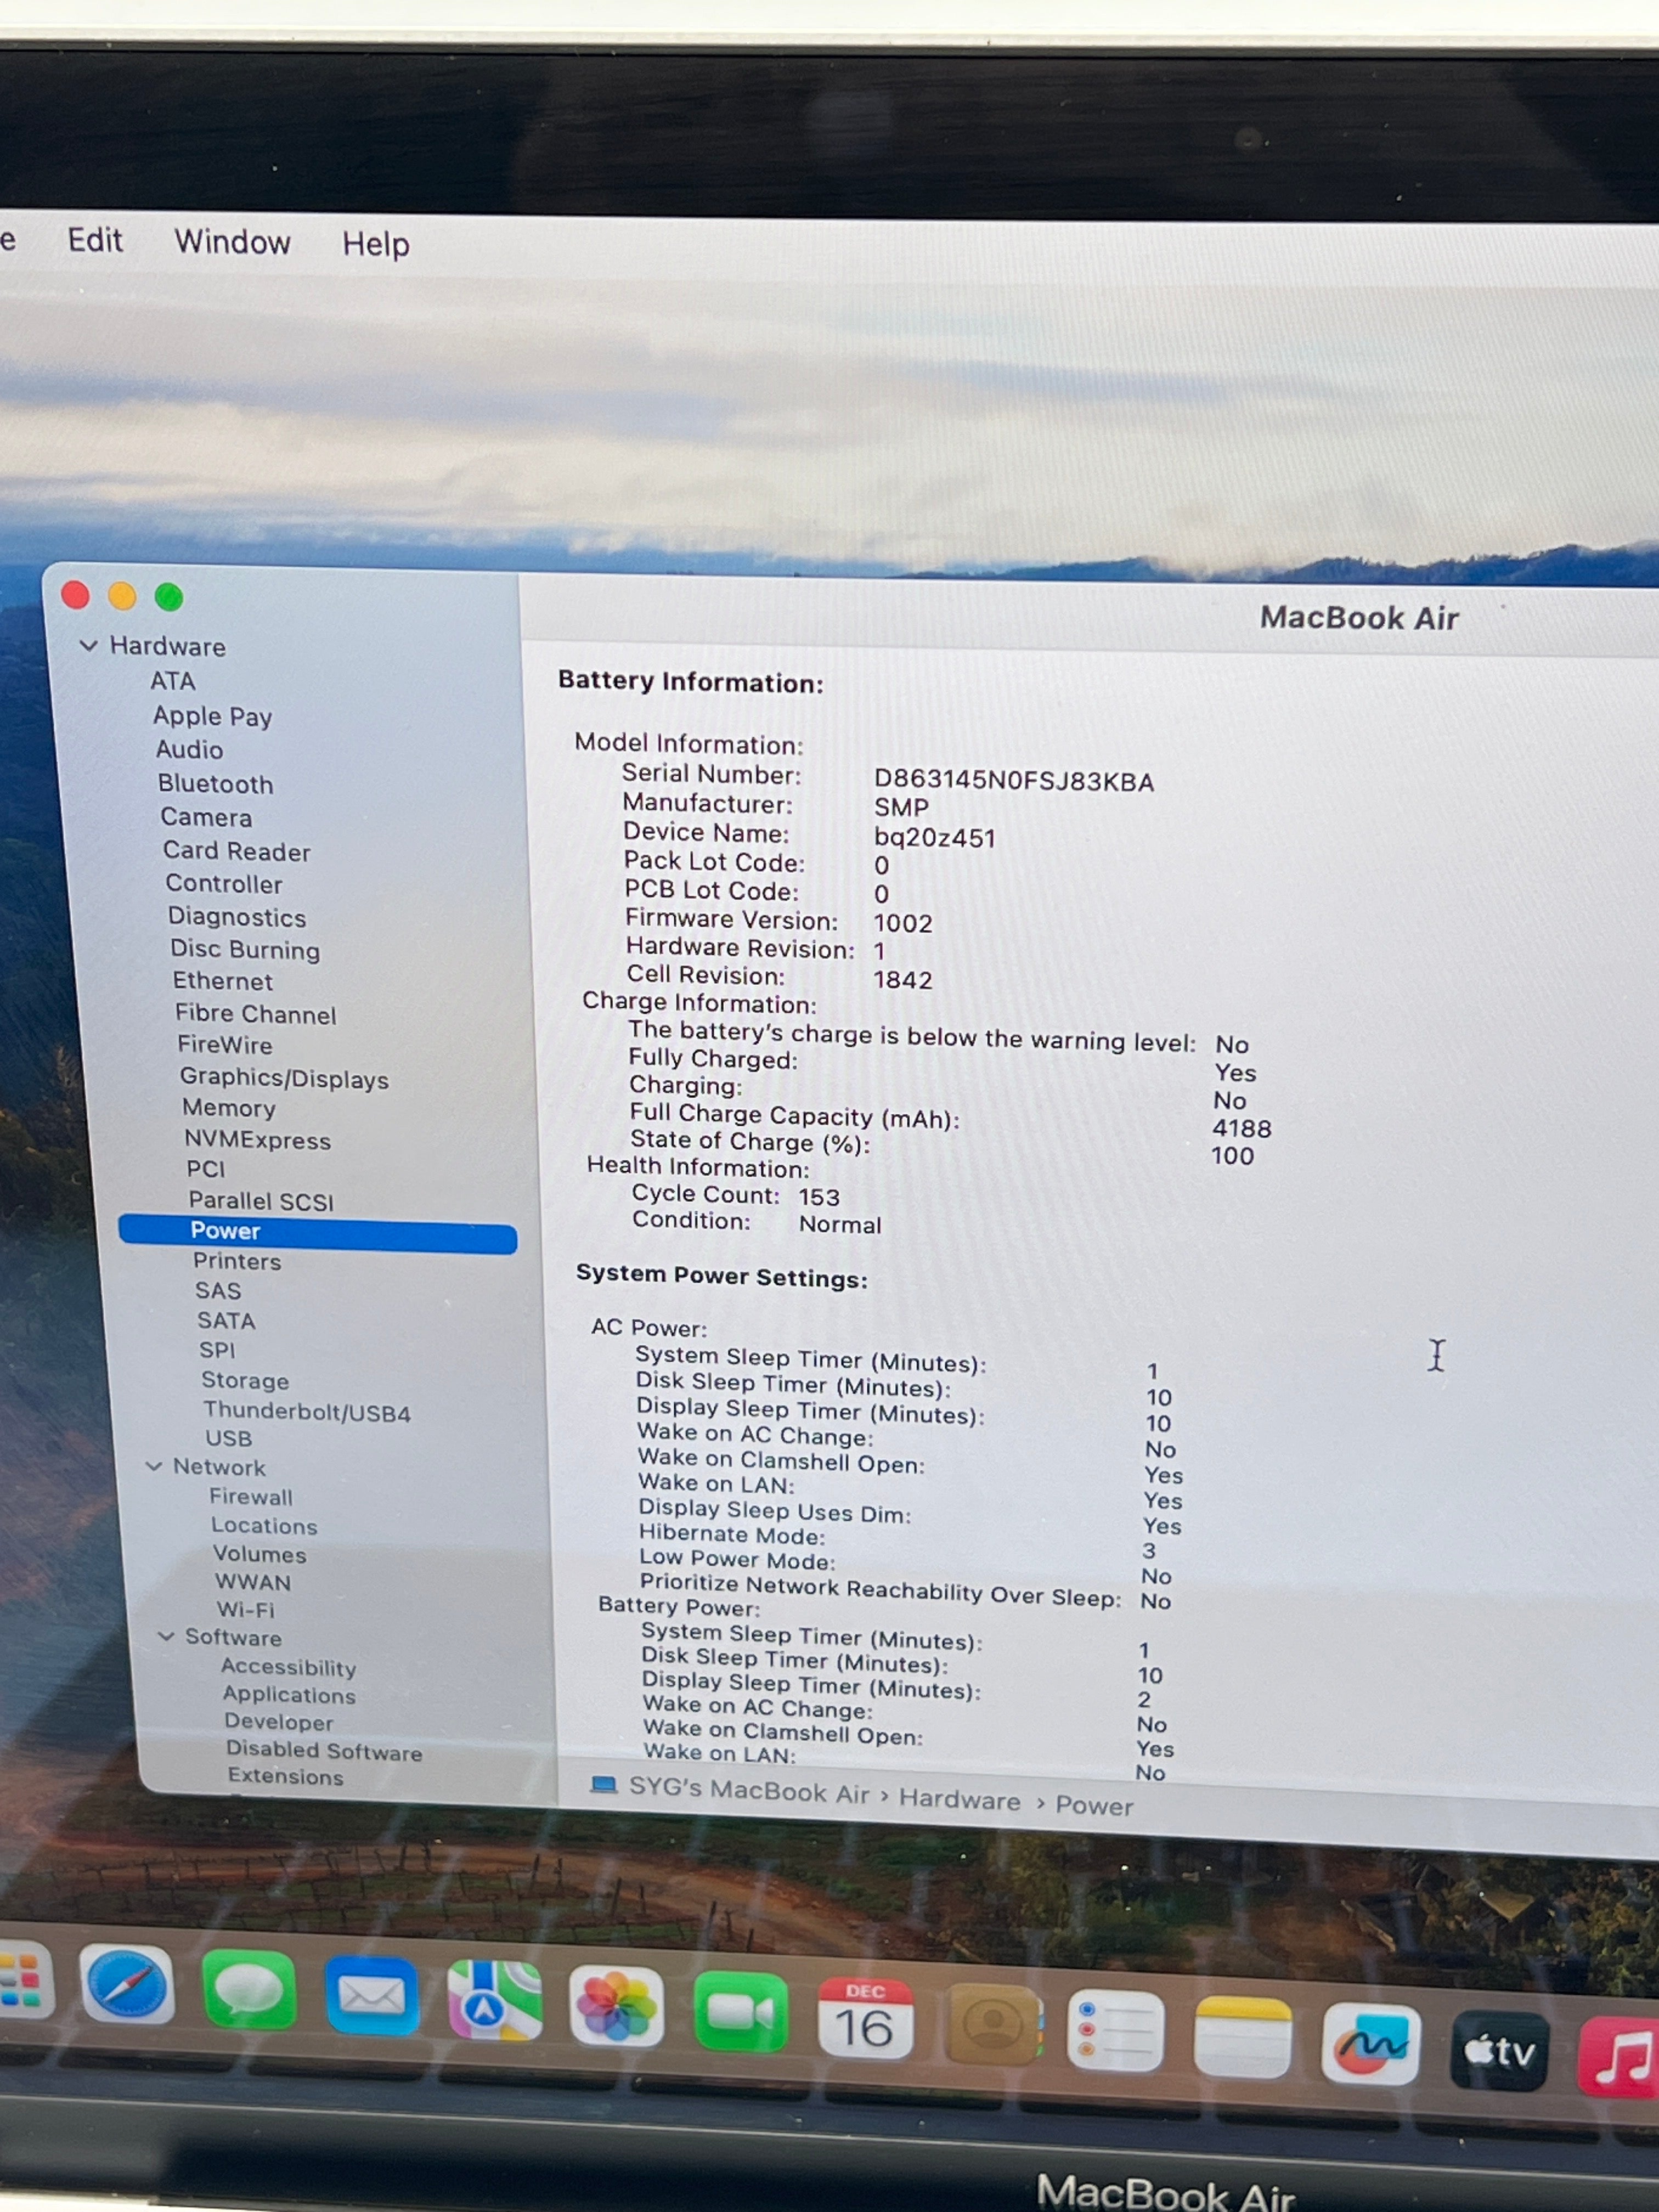Select Camera in the sidebar
Image resolution: width=1659 pixels, height=2212 pixels.
tap(206, 817)
